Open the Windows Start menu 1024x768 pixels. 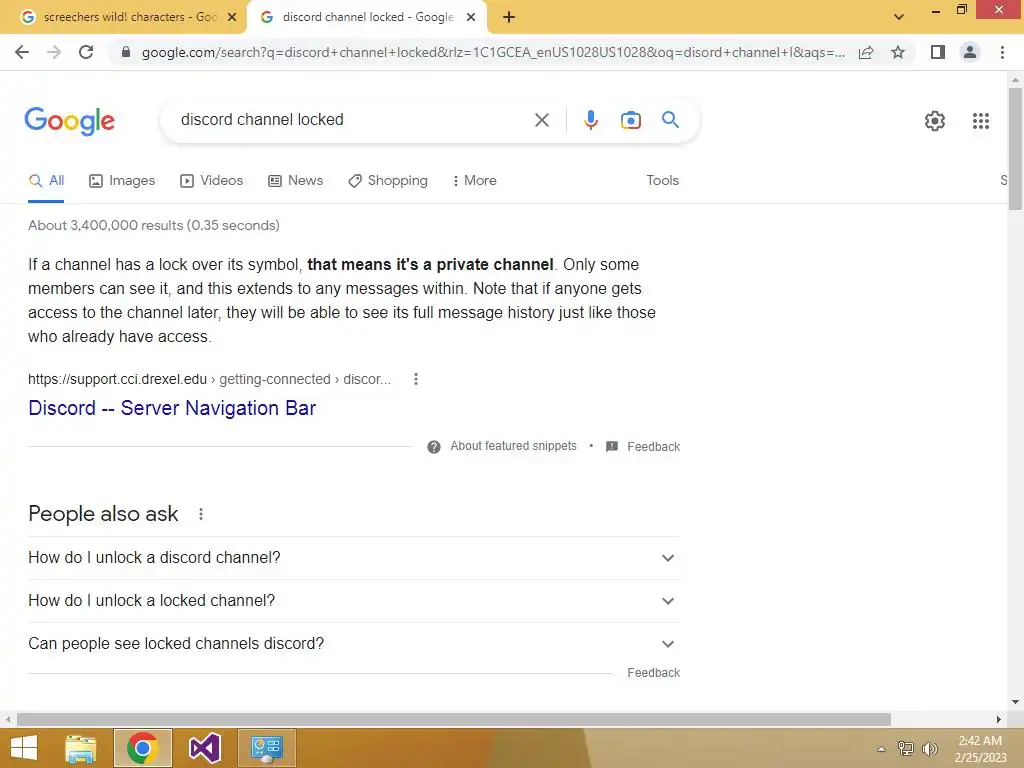[x=24, y=748]
